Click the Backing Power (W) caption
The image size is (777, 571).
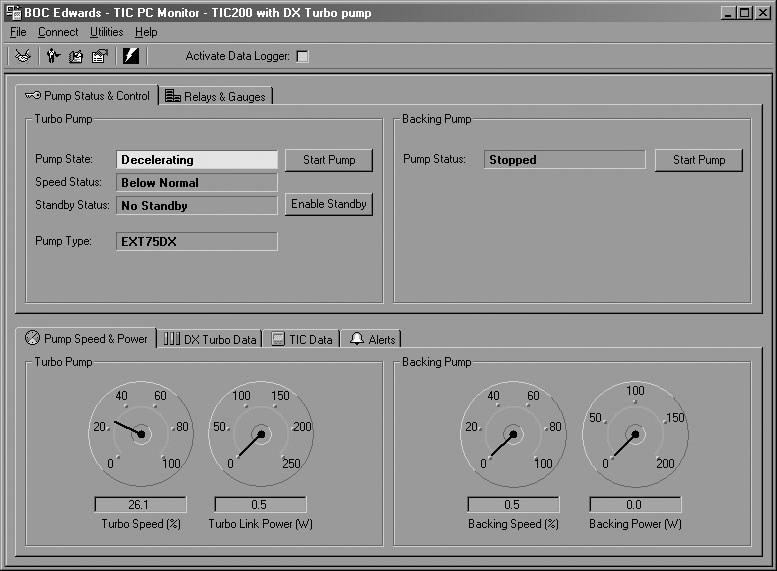tap(635, 524)
